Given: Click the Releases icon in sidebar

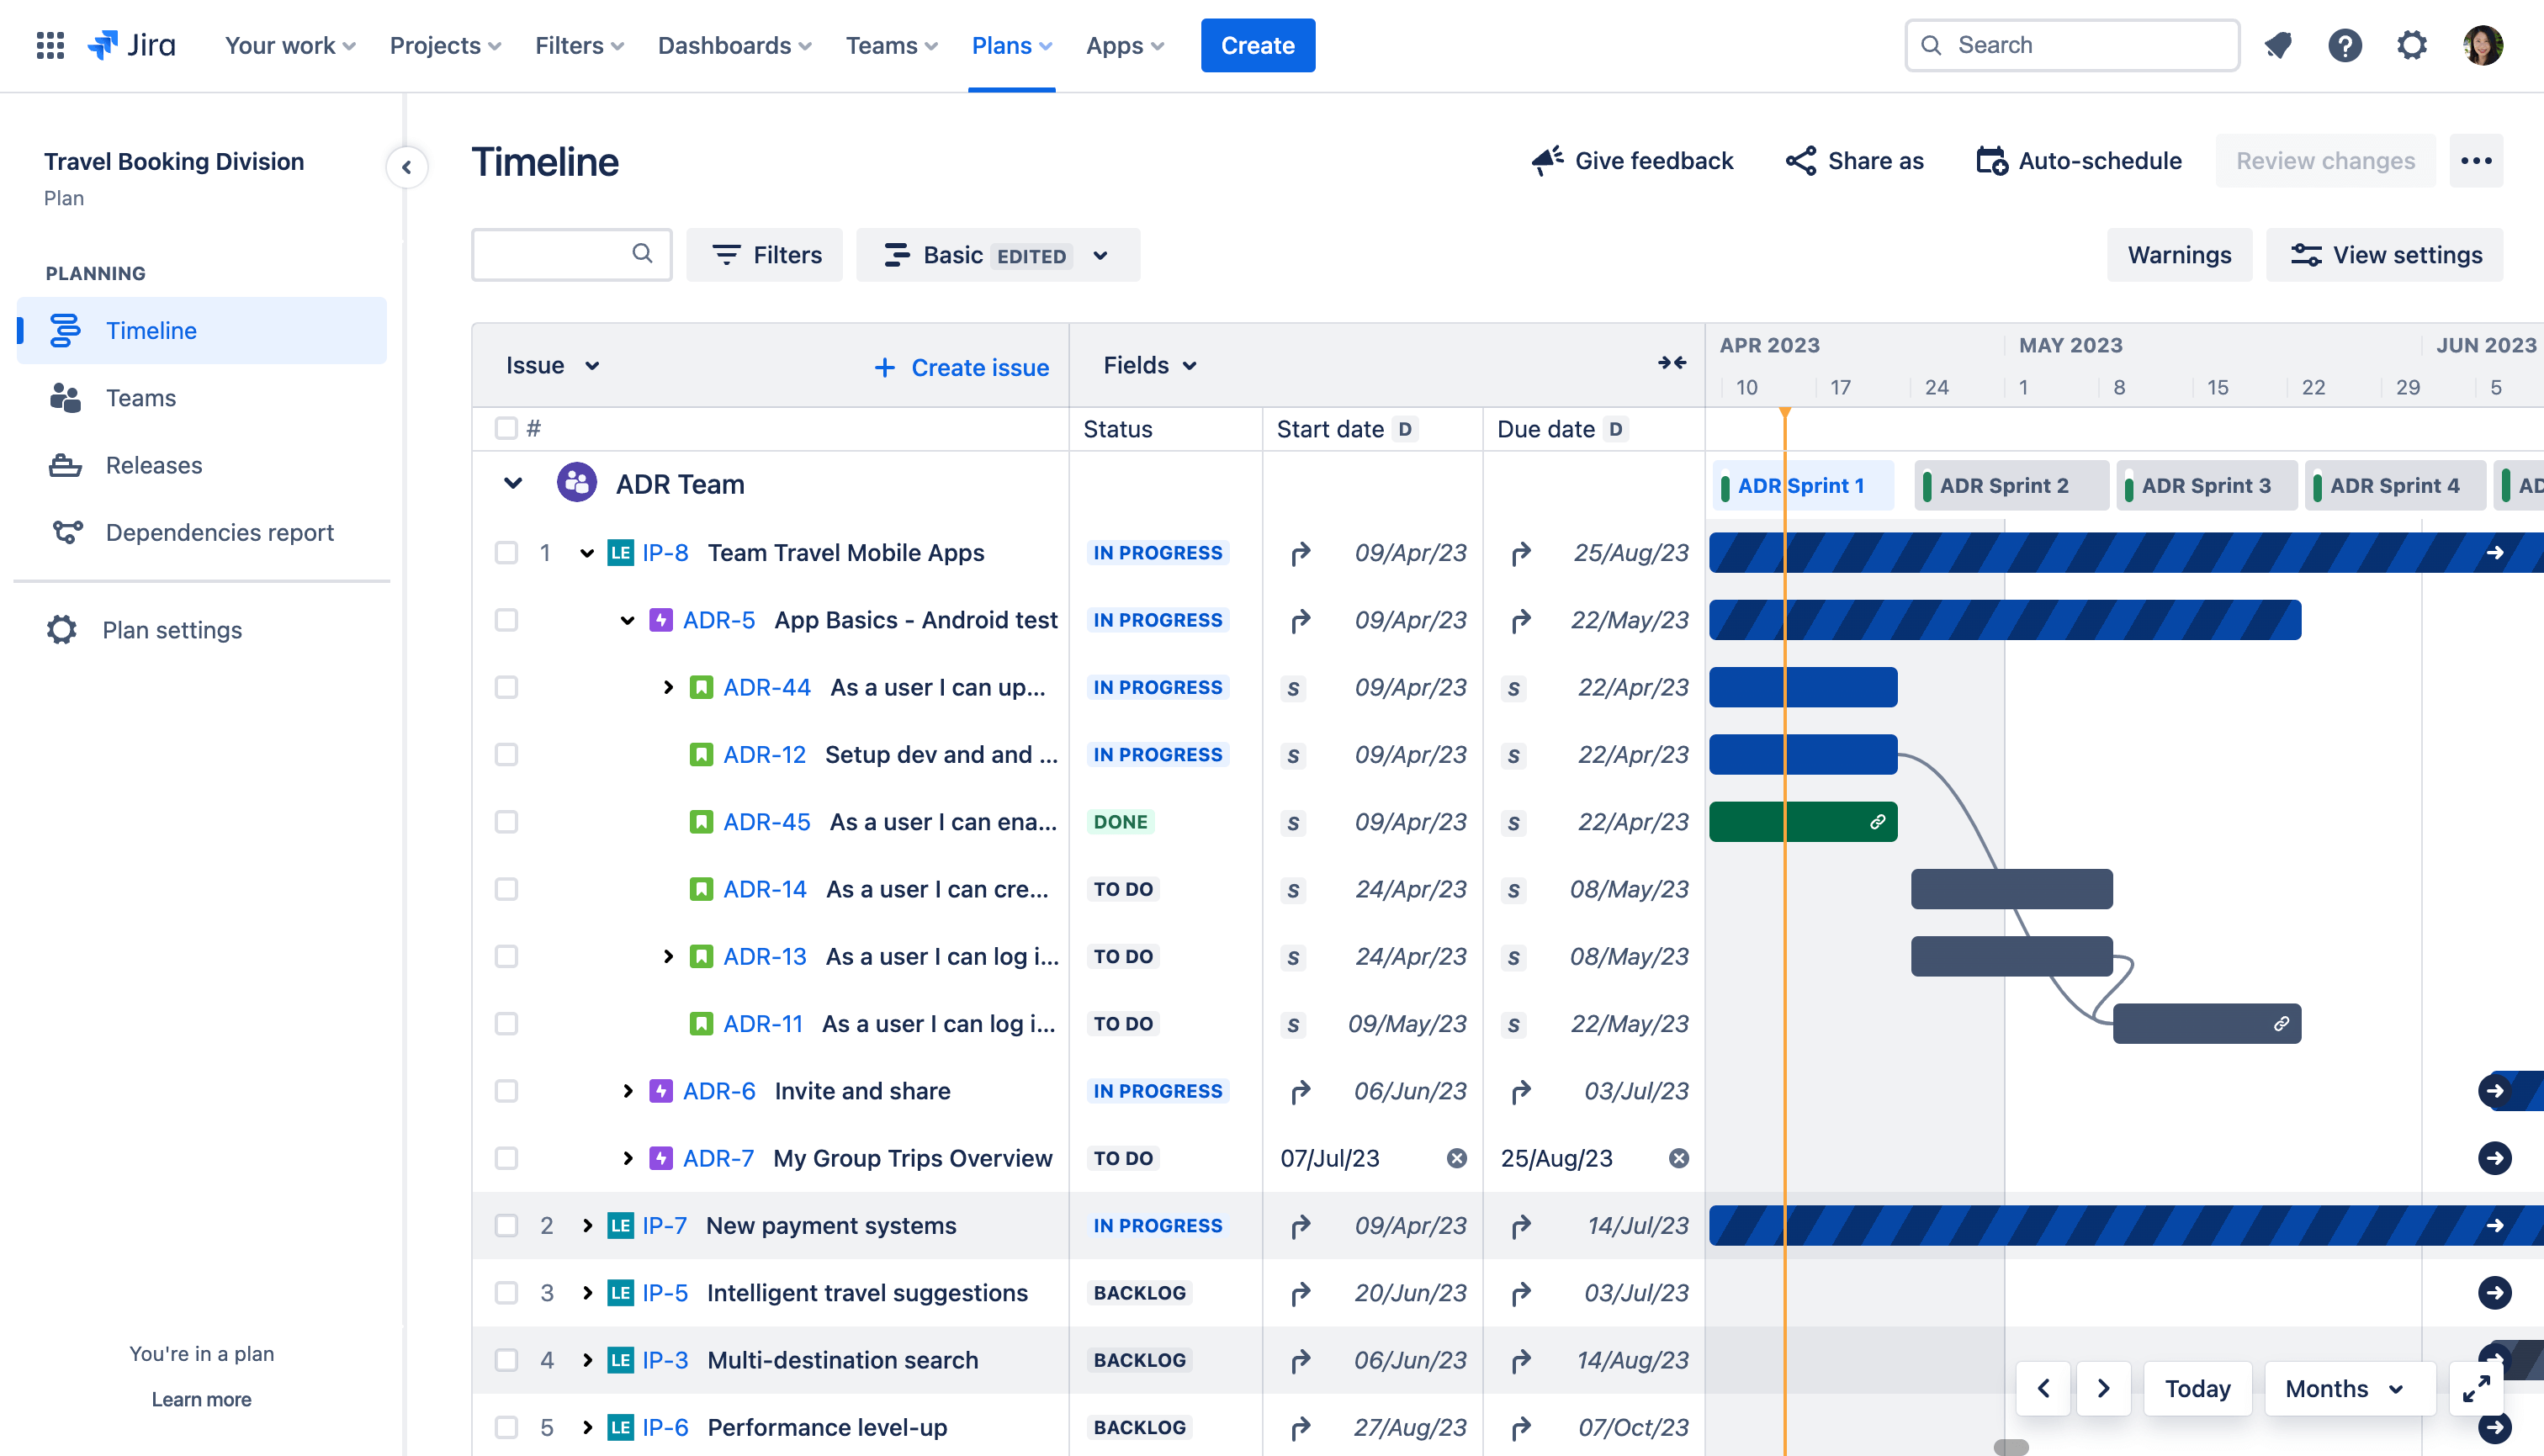Looking at the screenshot, I should point(65,463).
